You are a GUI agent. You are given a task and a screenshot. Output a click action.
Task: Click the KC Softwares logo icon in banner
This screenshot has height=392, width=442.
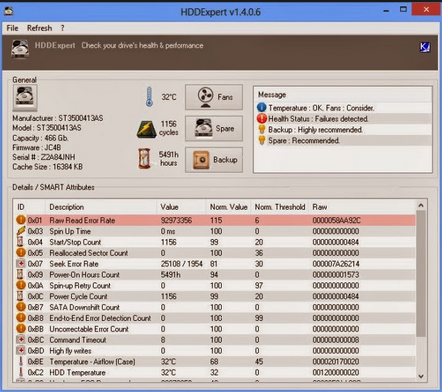click(x=425, y=47)
